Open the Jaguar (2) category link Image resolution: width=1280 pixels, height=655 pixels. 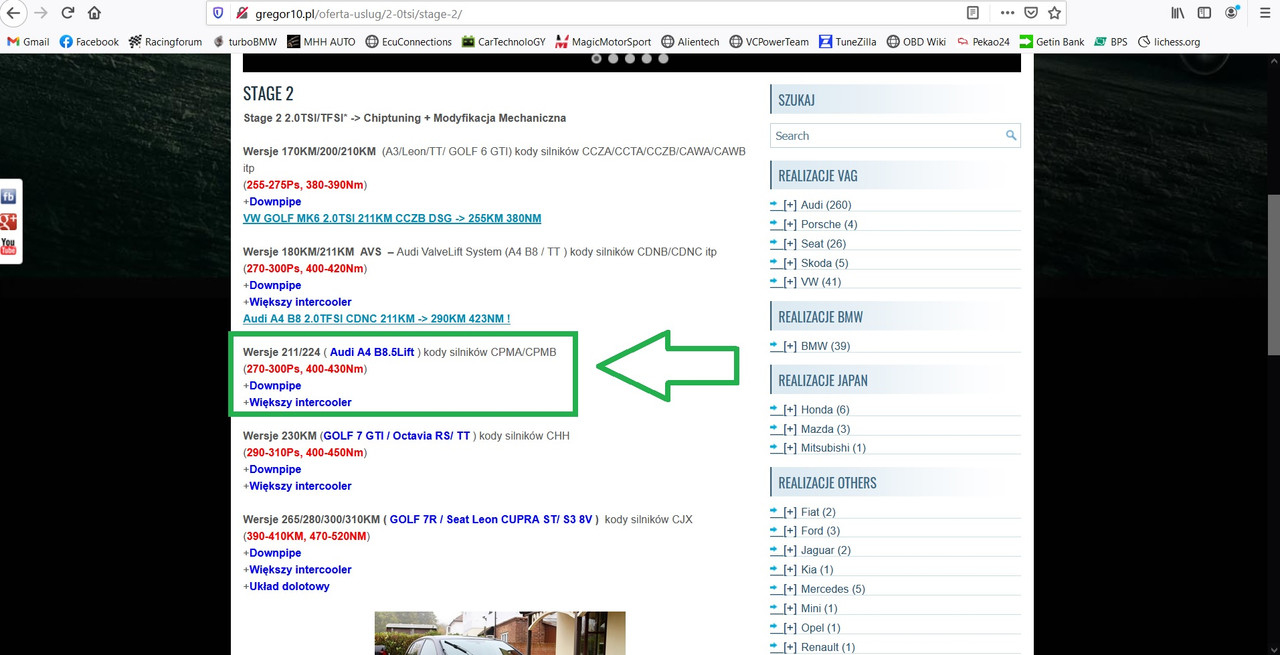(826, 550)
